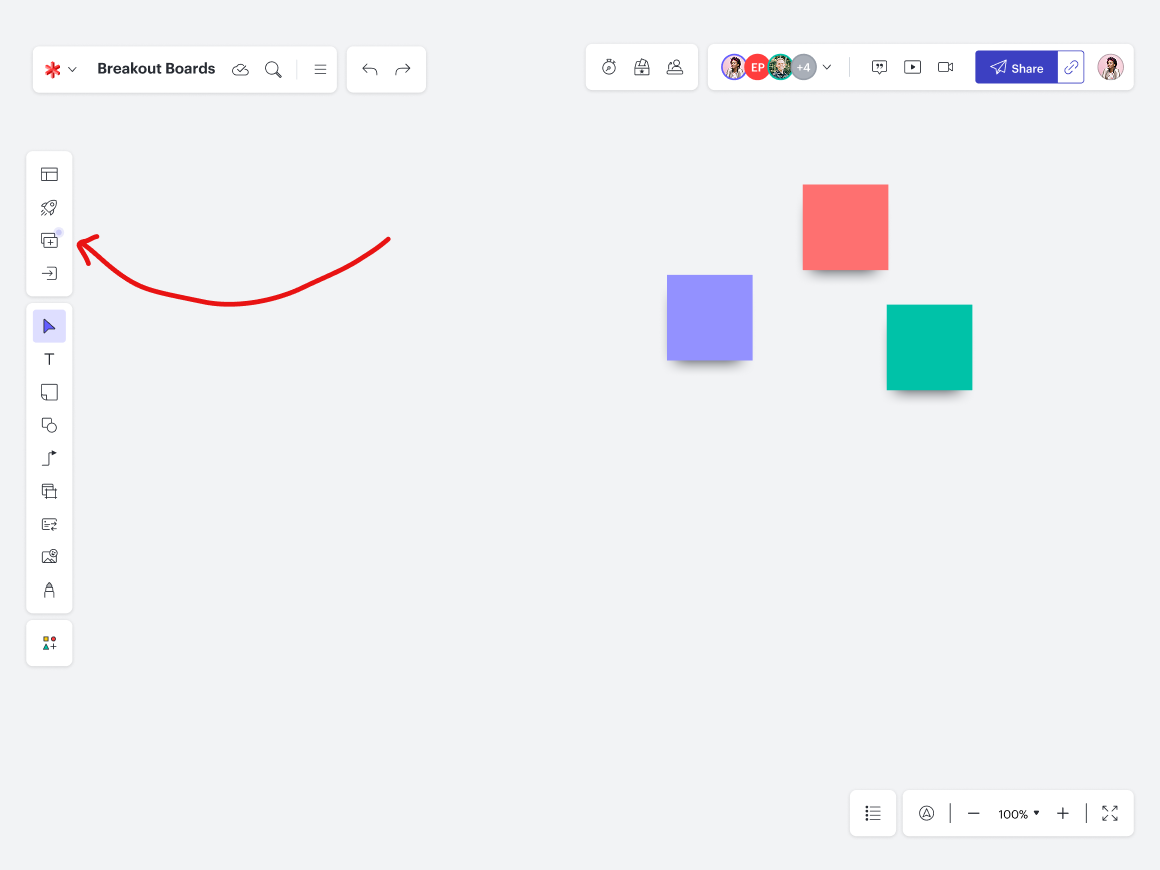The width and height of the screenshot is (1160, 870).
Task: Choose the Shapes tool
Action: pos(49,425)
